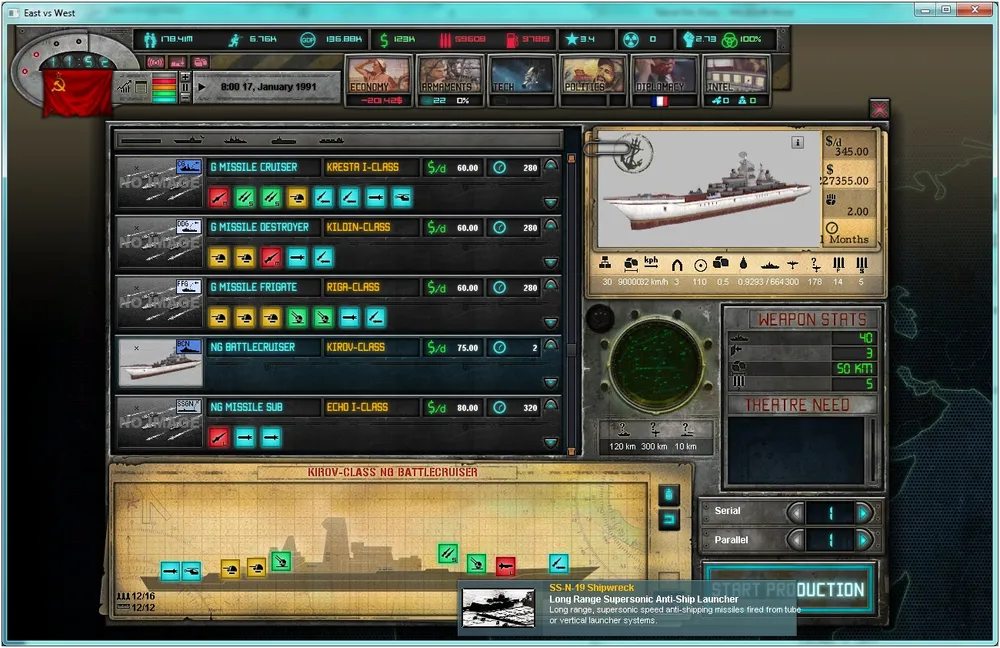Select the G Missile Cruiser name field
Screen dimensions: 1000x648
pyautogui.click(x=263, y=168)
